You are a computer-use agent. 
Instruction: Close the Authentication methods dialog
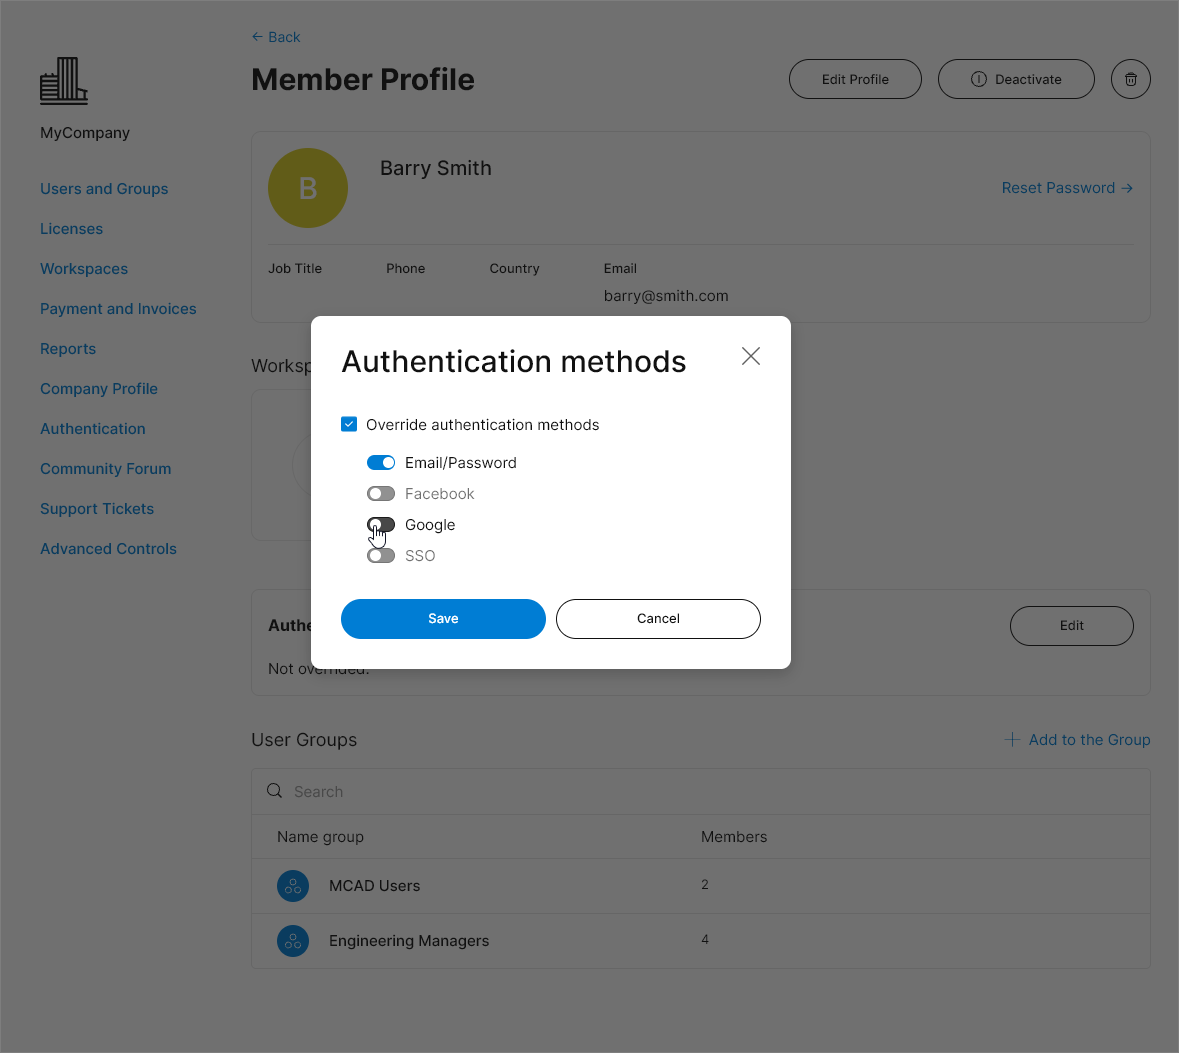coord(751,356)
